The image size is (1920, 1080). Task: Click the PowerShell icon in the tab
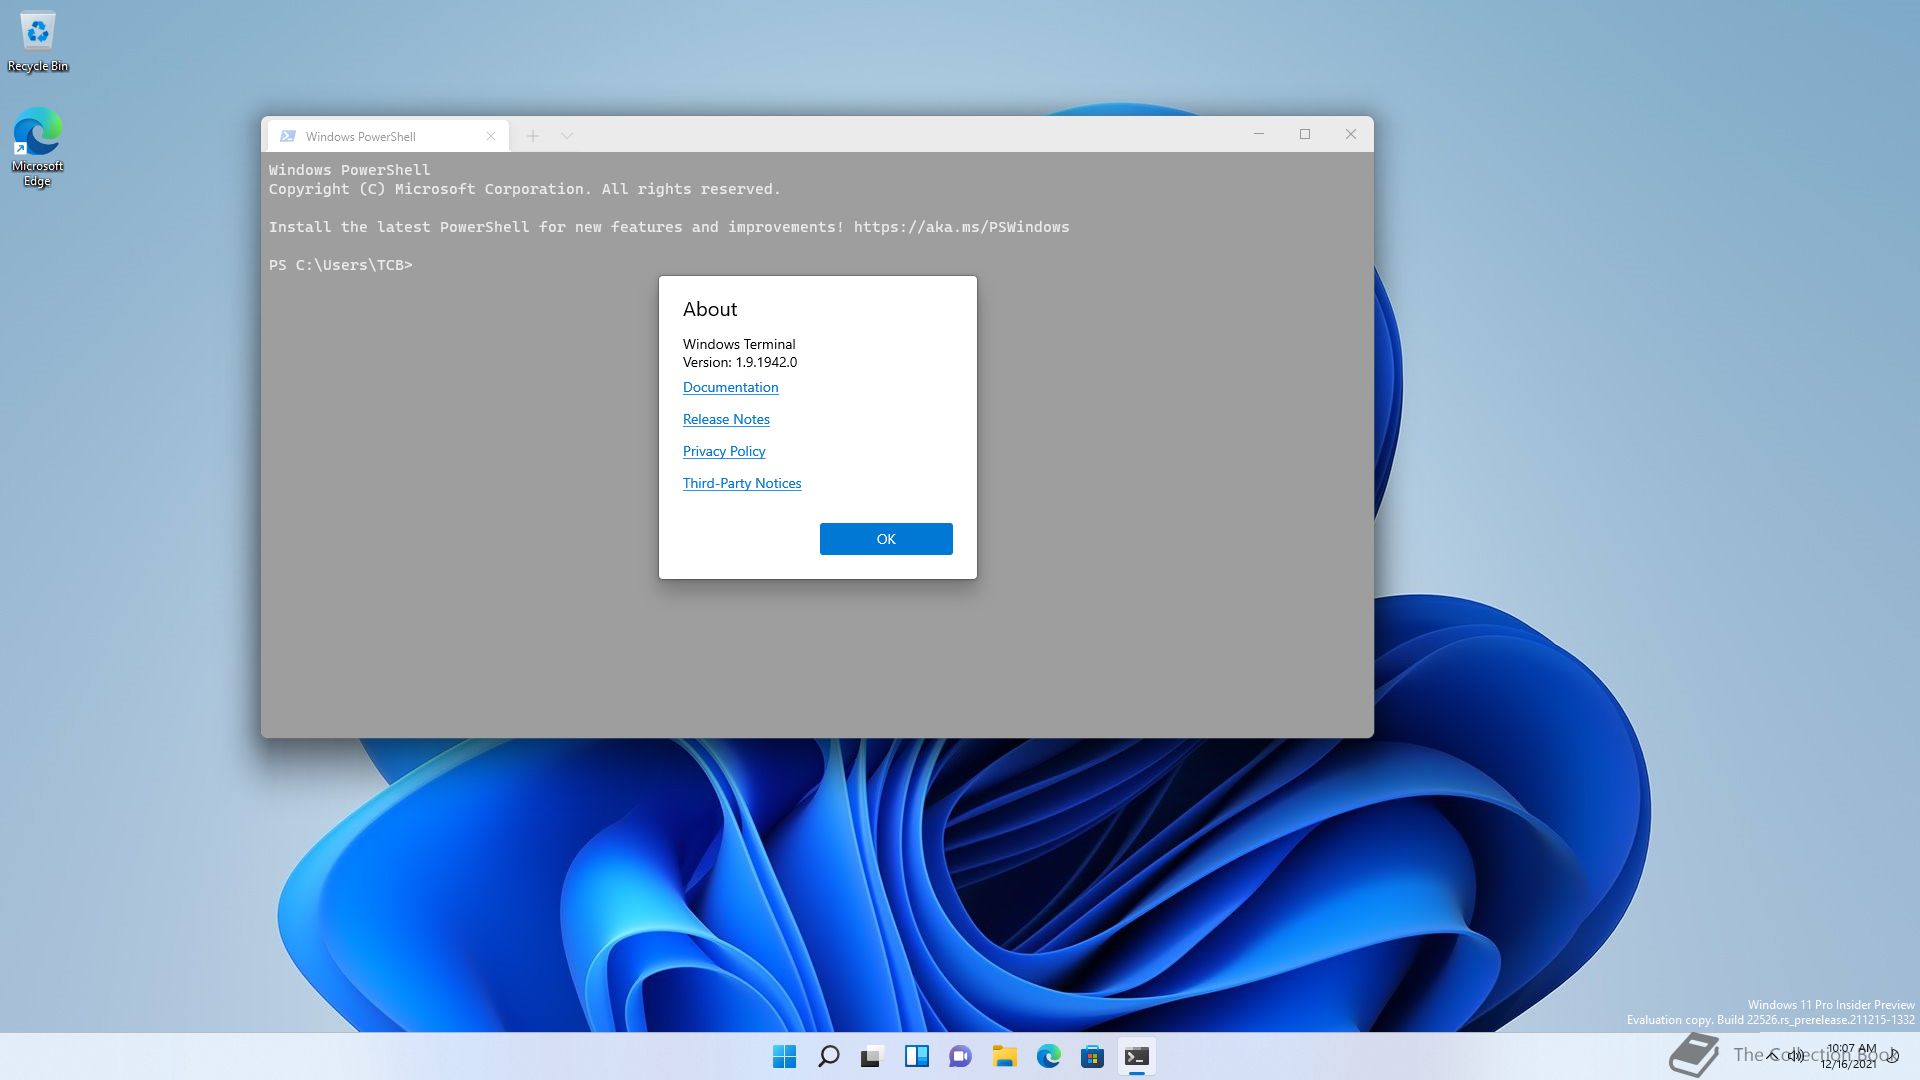[288, 136]
